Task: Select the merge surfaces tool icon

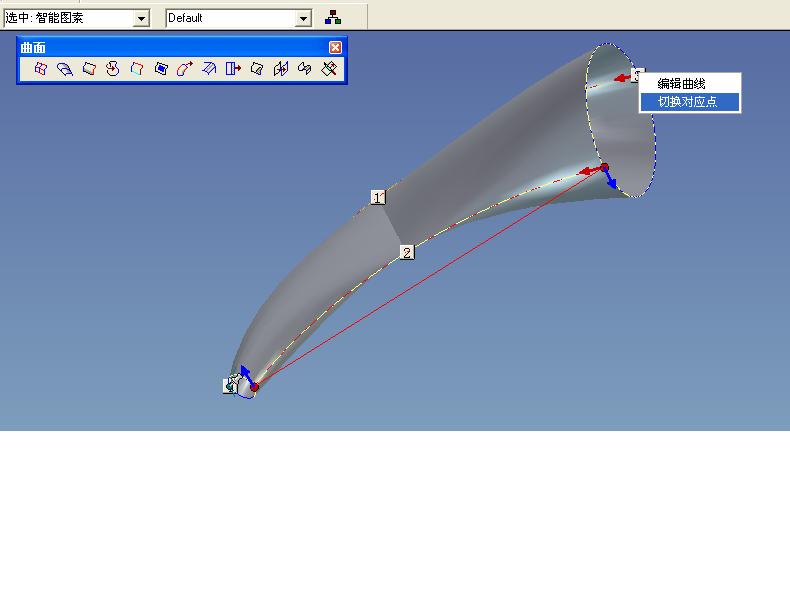Action: pos(304,69)
